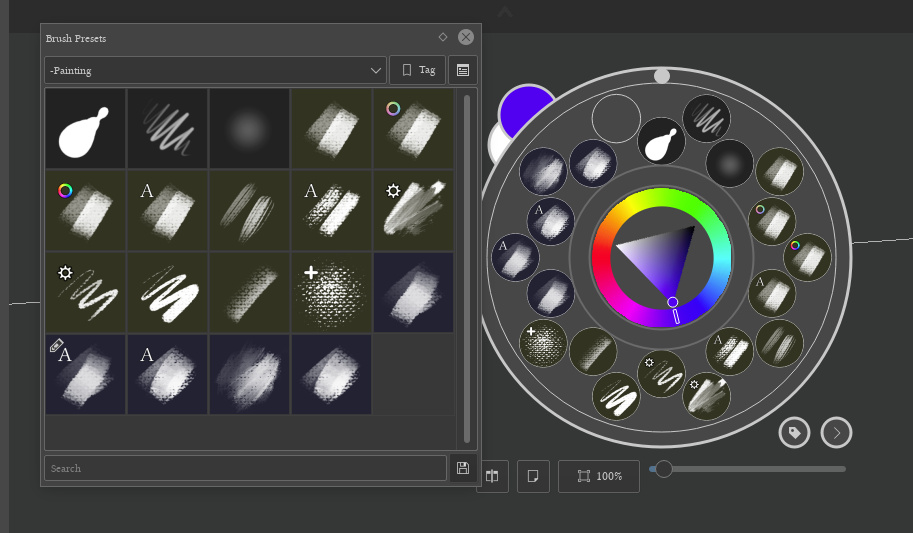The image size is (913, 533).
Task: Choose the thick white zigzag preset in the panel
Action: (168, 292)
